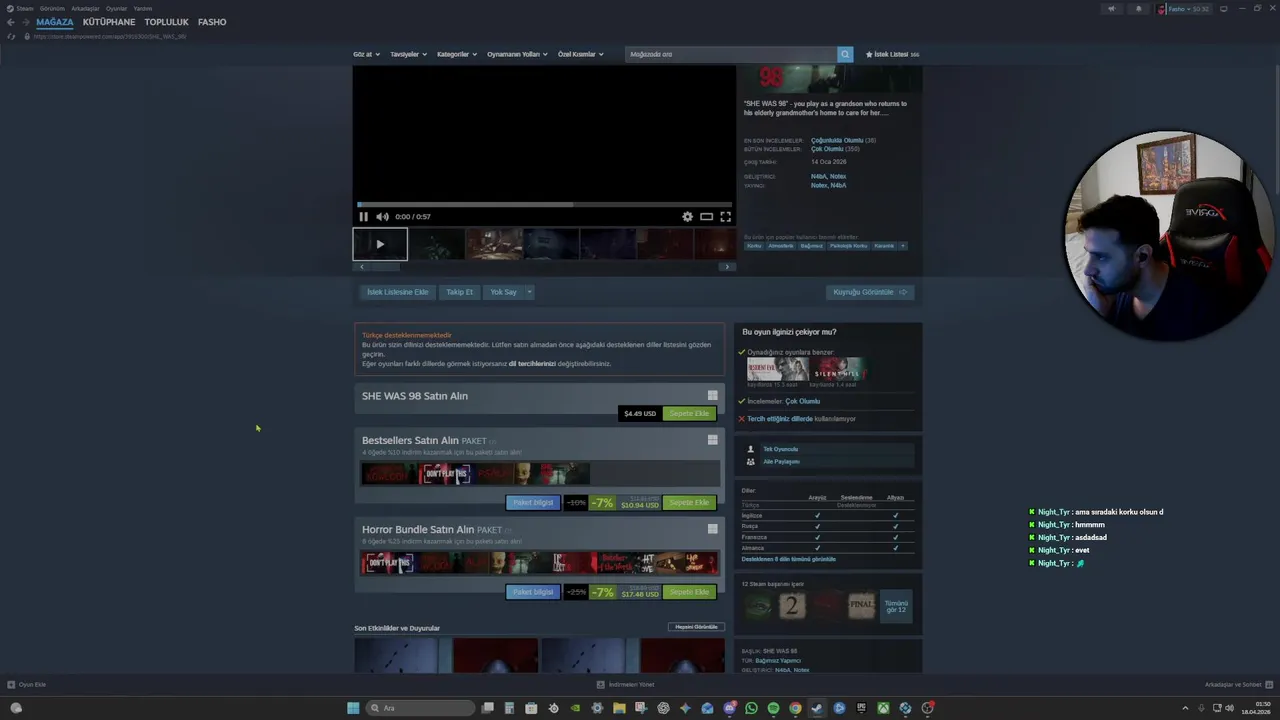The height and width of the screenshot is (720, 1280).
Task: Open the notifications bell icon
Action: 1138,9
